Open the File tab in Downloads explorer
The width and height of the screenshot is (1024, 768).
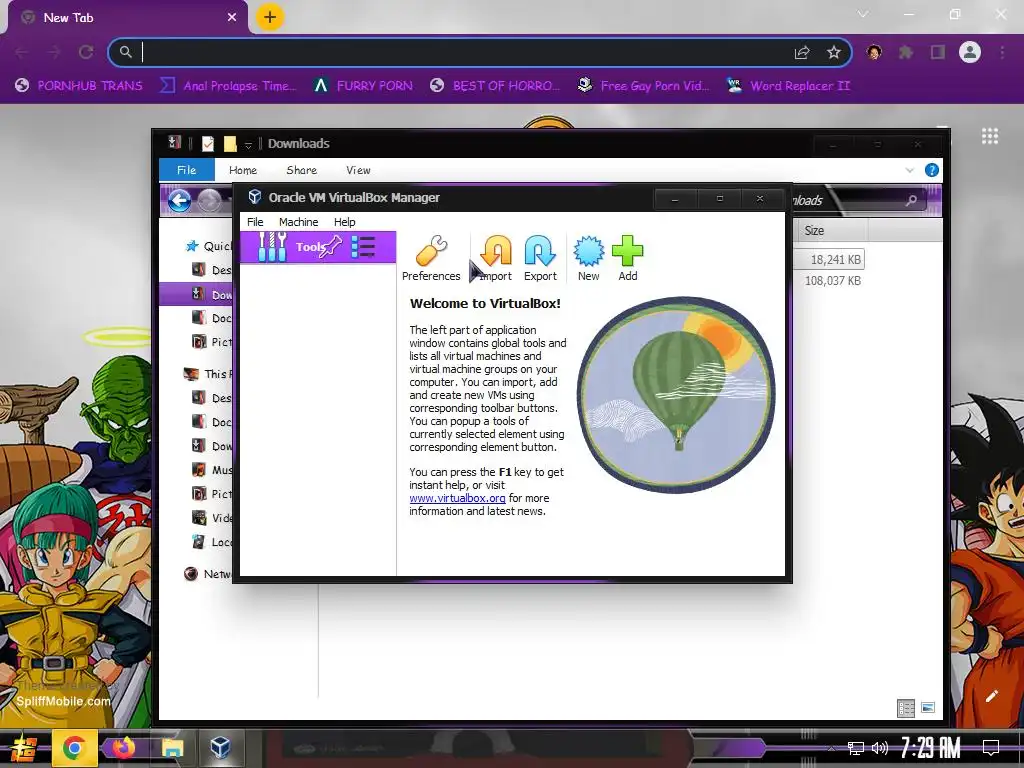pyautogui.click(x=187, y=170)
